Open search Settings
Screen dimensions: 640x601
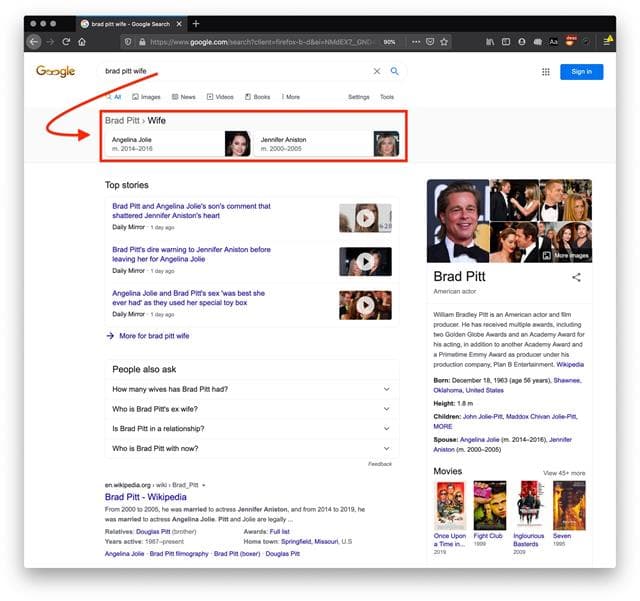tap(358, 97)
